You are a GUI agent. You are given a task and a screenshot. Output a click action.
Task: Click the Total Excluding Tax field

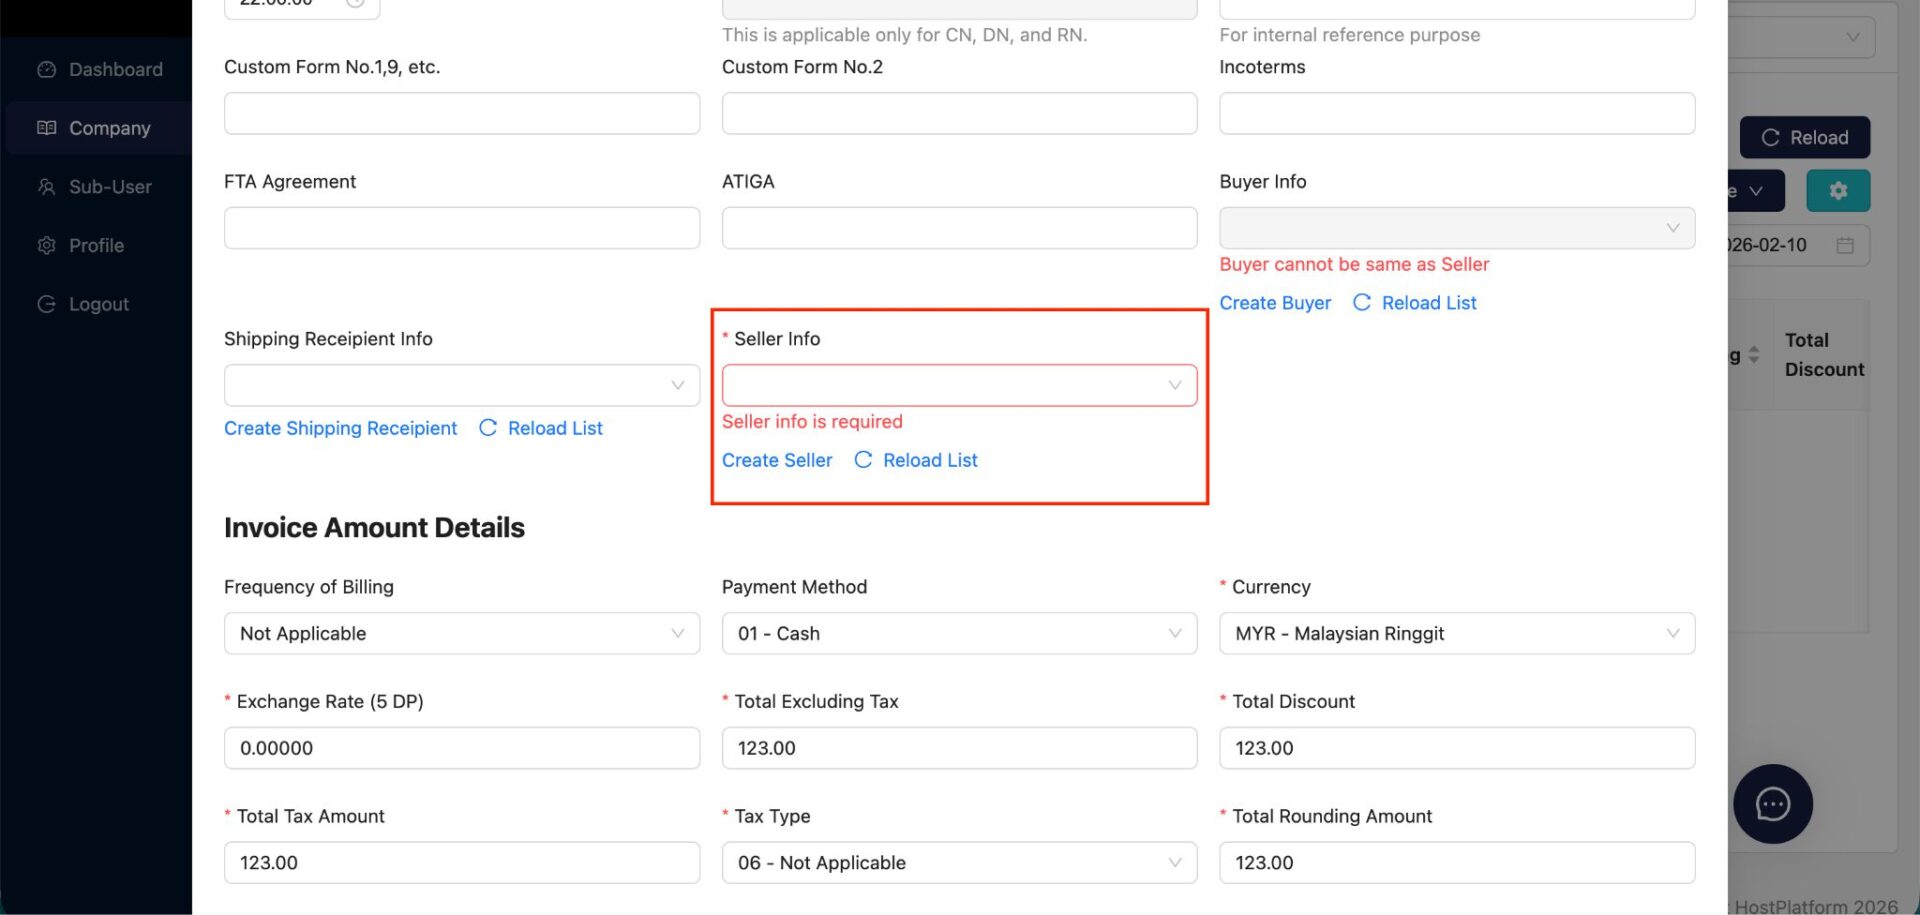[x=959, y=748]
